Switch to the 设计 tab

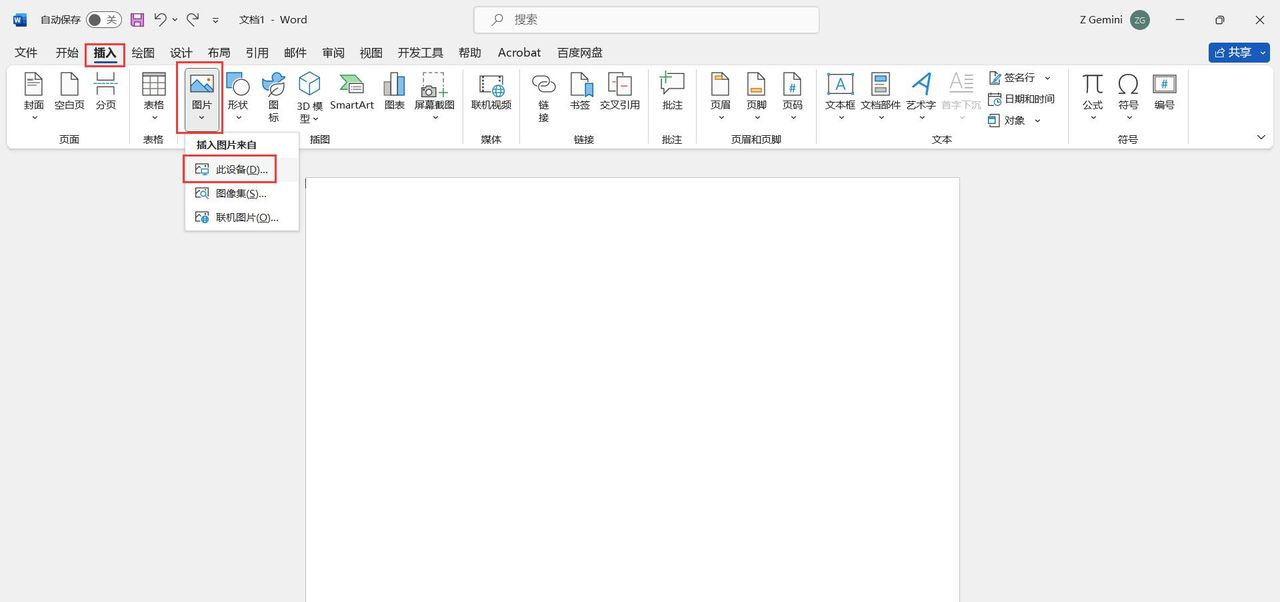coord(181,53)
